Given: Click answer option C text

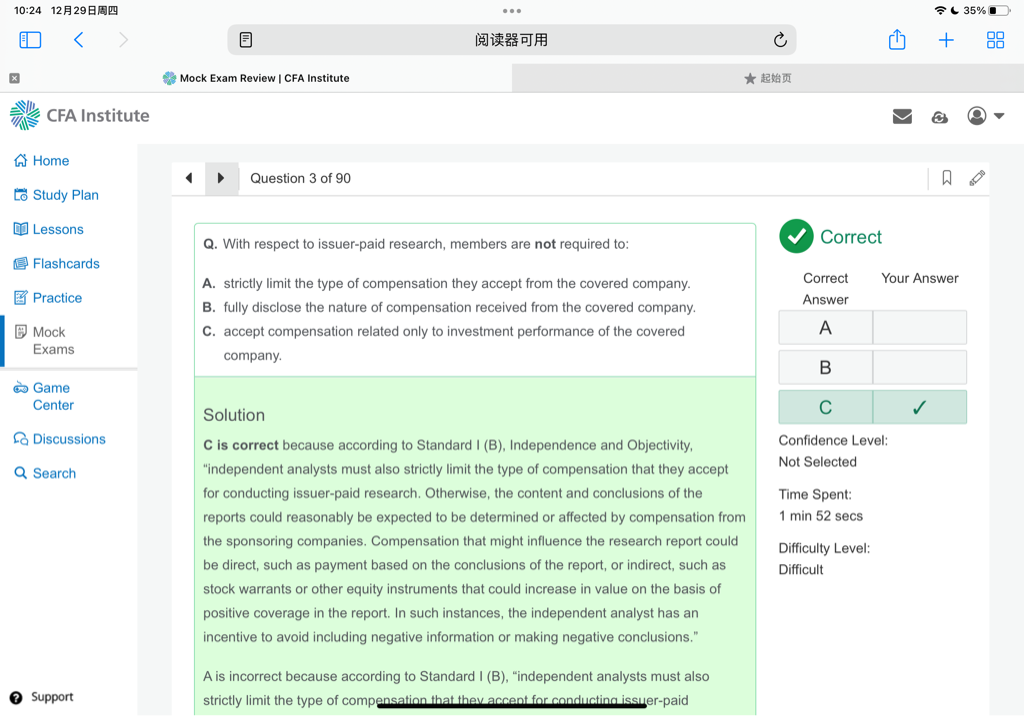Looking at the screenshot, I should 454,344.
